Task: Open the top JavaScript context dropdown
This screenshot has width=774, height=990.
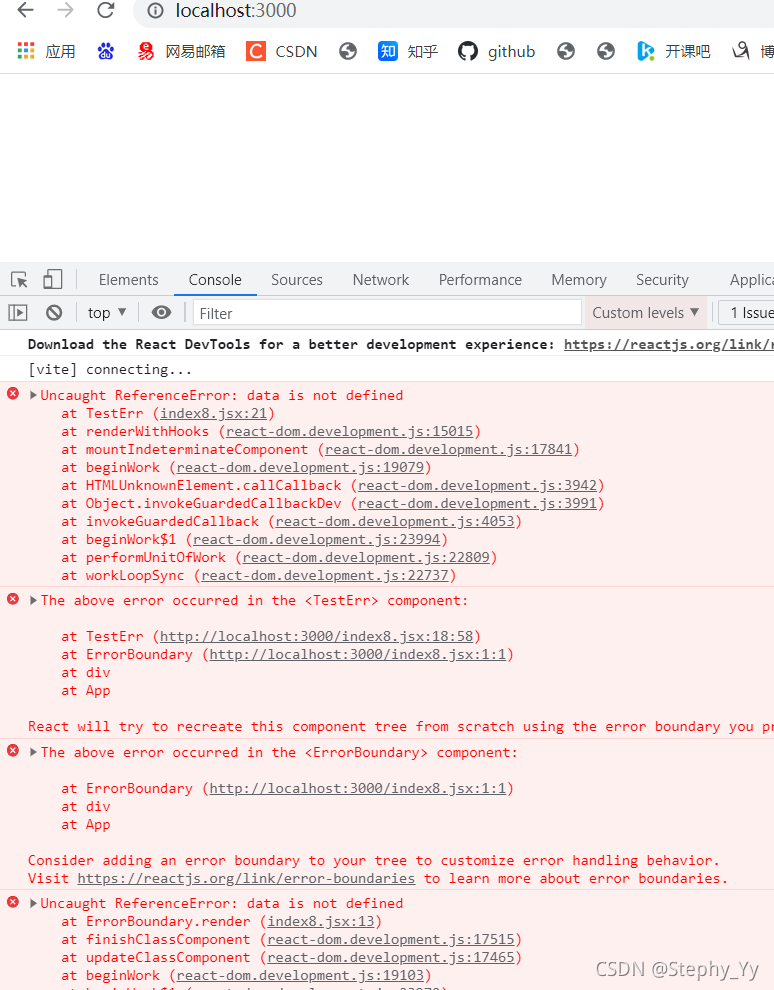Action: coord(107,313)
